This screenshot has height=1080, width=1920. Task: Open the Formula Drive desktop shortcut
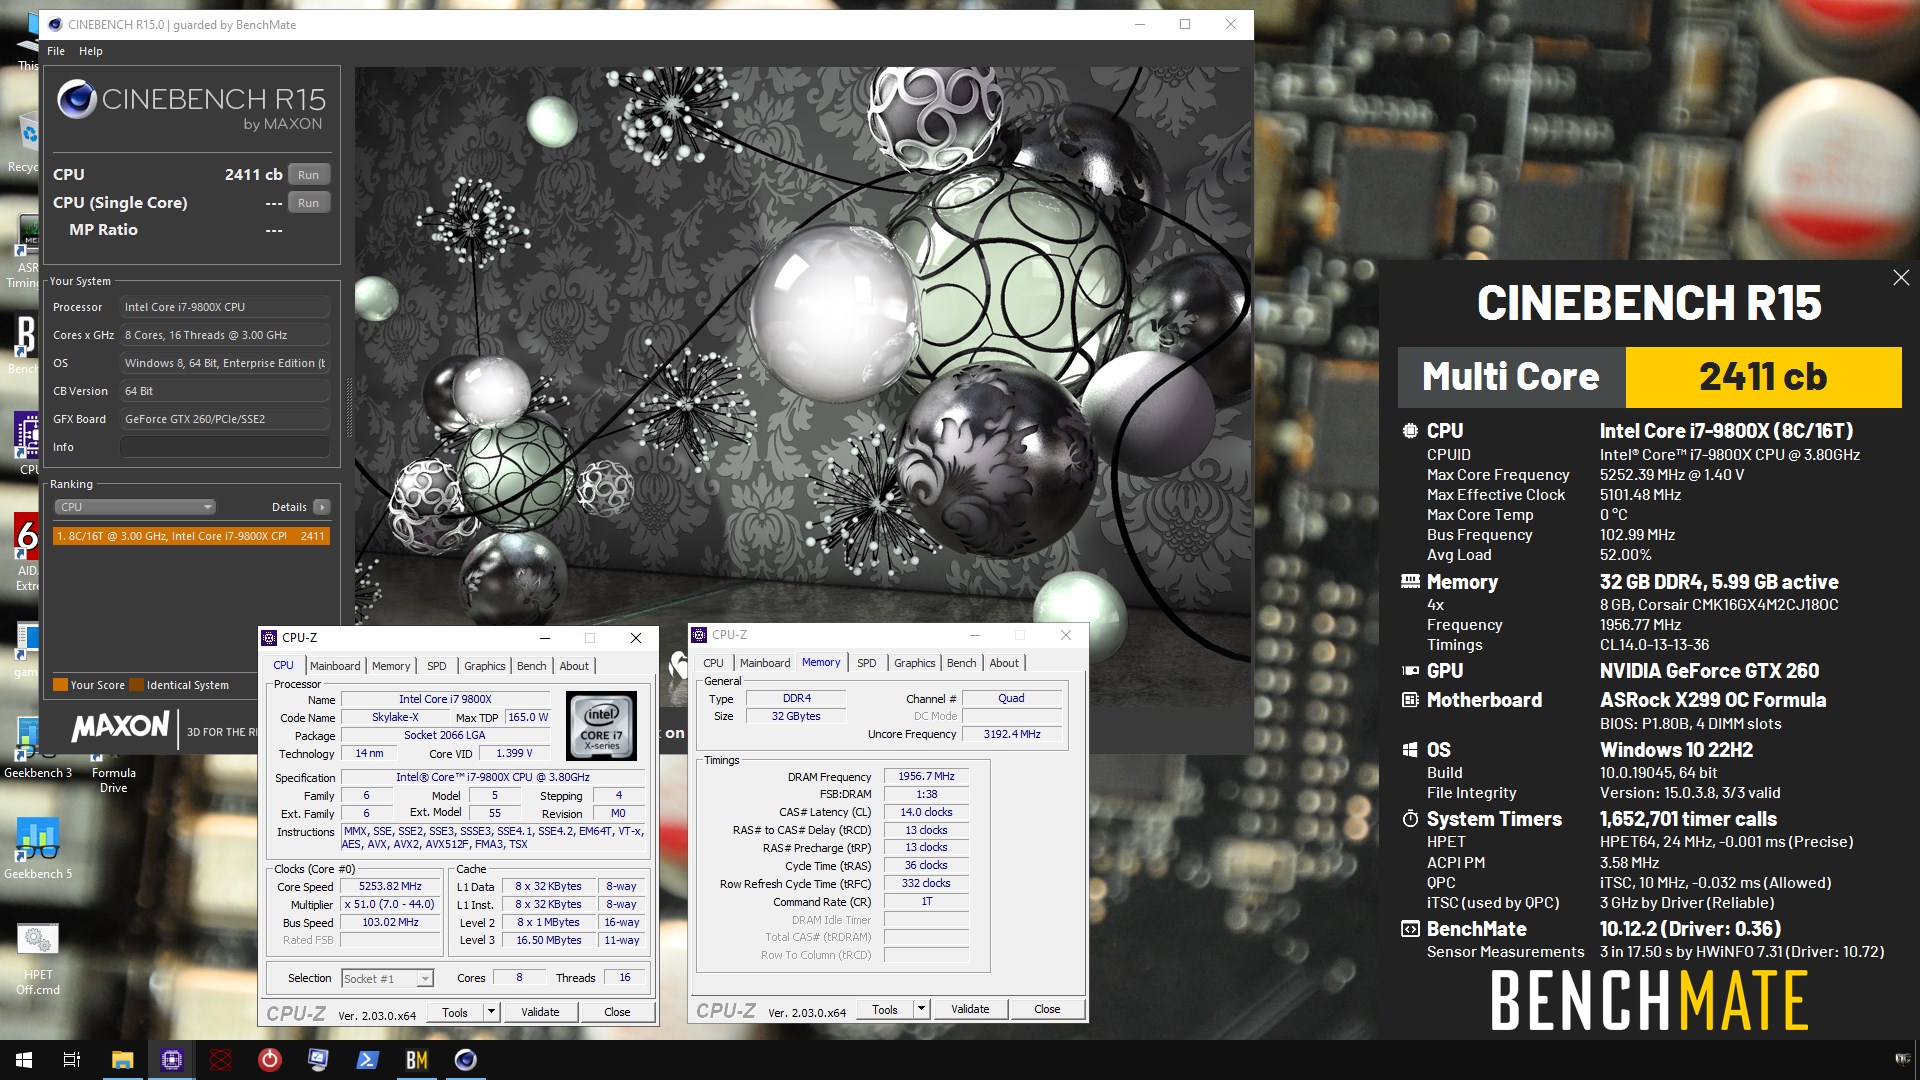pos(113,779)
